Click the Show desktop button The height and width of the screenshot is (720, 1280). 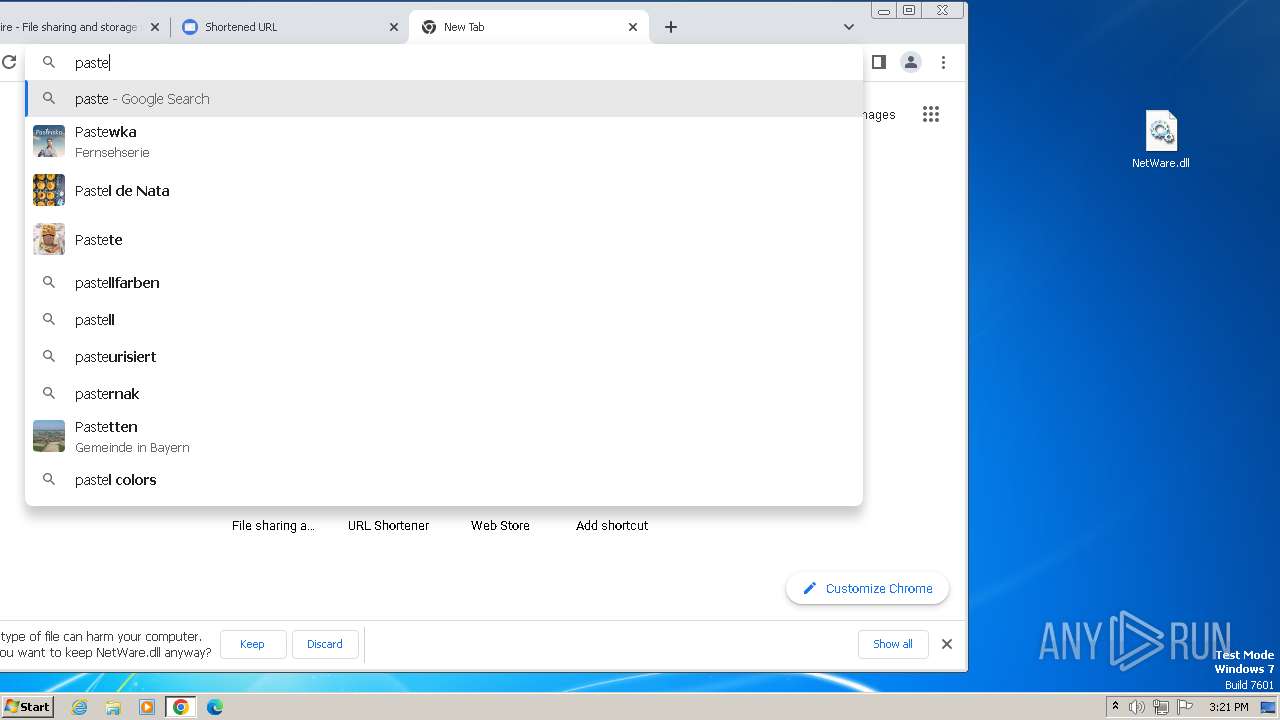point(1268,707)
